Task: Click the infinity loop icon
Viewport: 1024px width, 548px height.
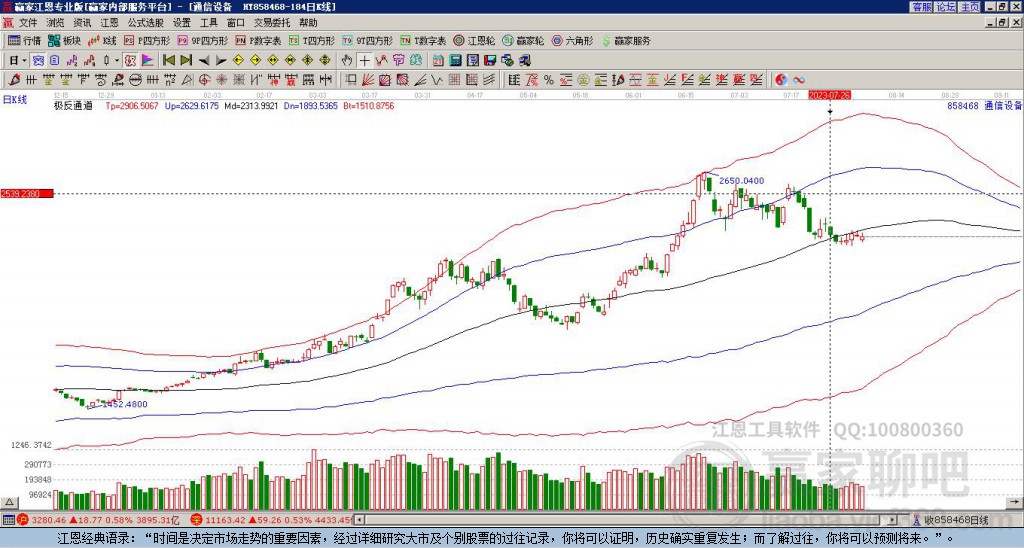Action: pos(799,80)
